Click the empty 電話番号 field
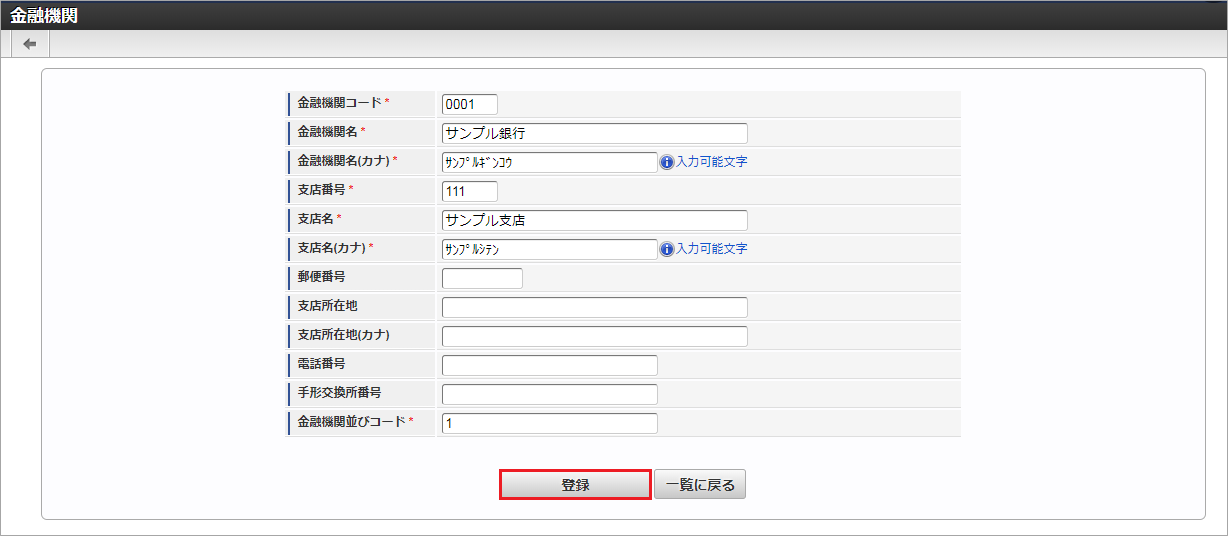Image resolution: width=1228 pixels, height=536 pixels. pyautogui.click(x=549, y=365)
